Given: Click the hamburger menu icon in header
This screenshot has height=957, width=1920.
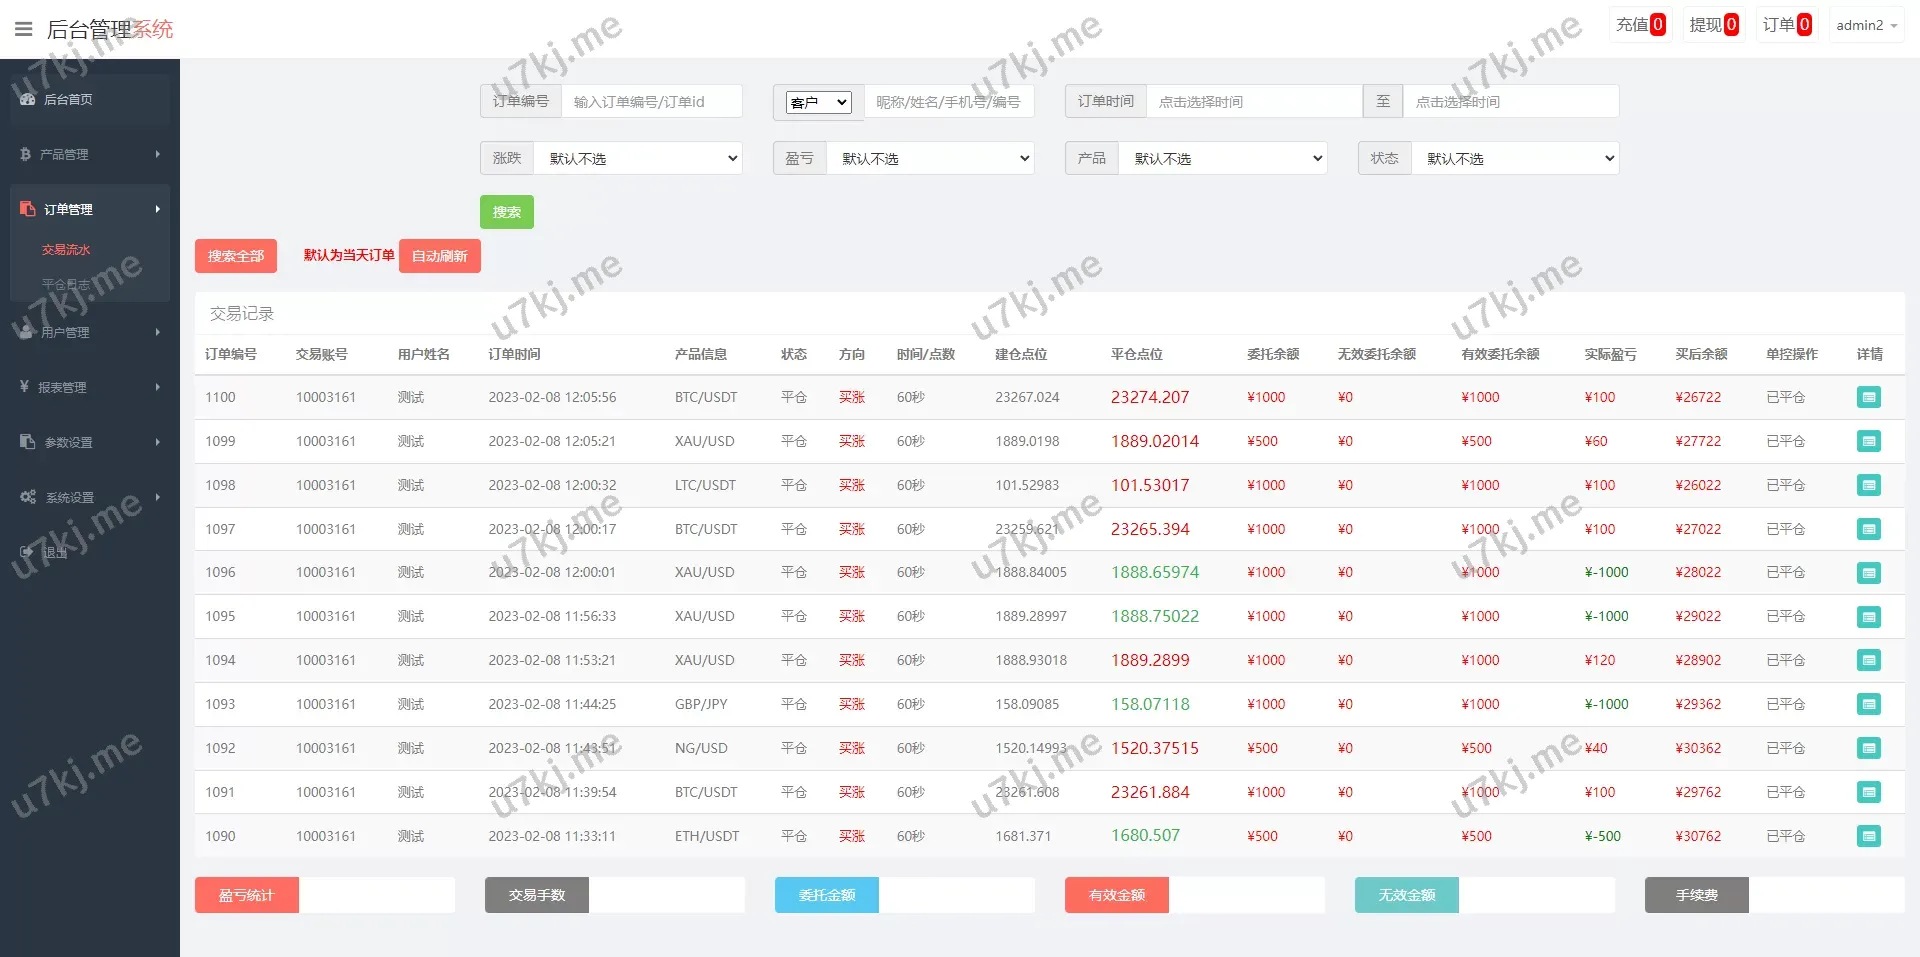Looking at the screenshot, I should (24, 29).
